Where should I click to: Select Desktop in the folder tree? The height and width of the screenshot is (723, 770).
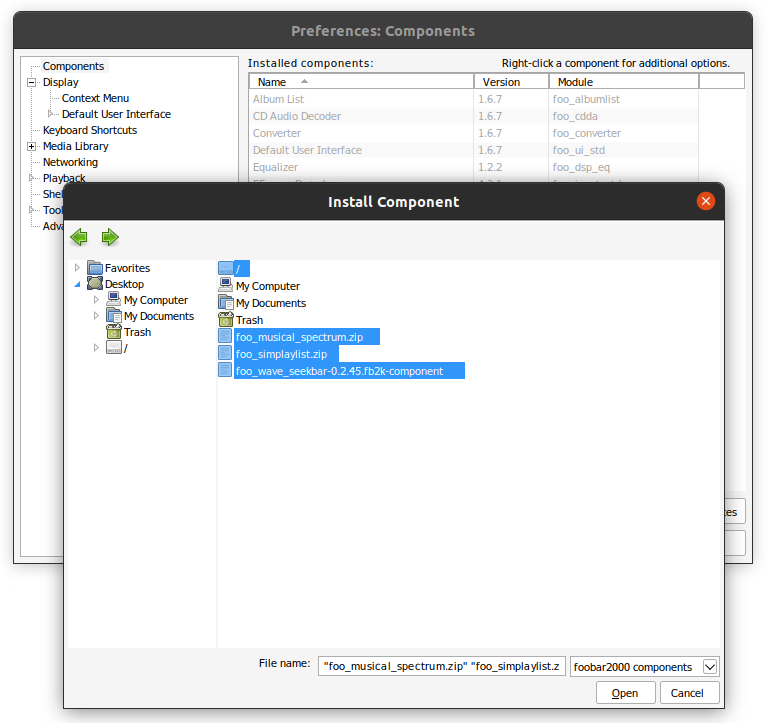tap(124, 284)
